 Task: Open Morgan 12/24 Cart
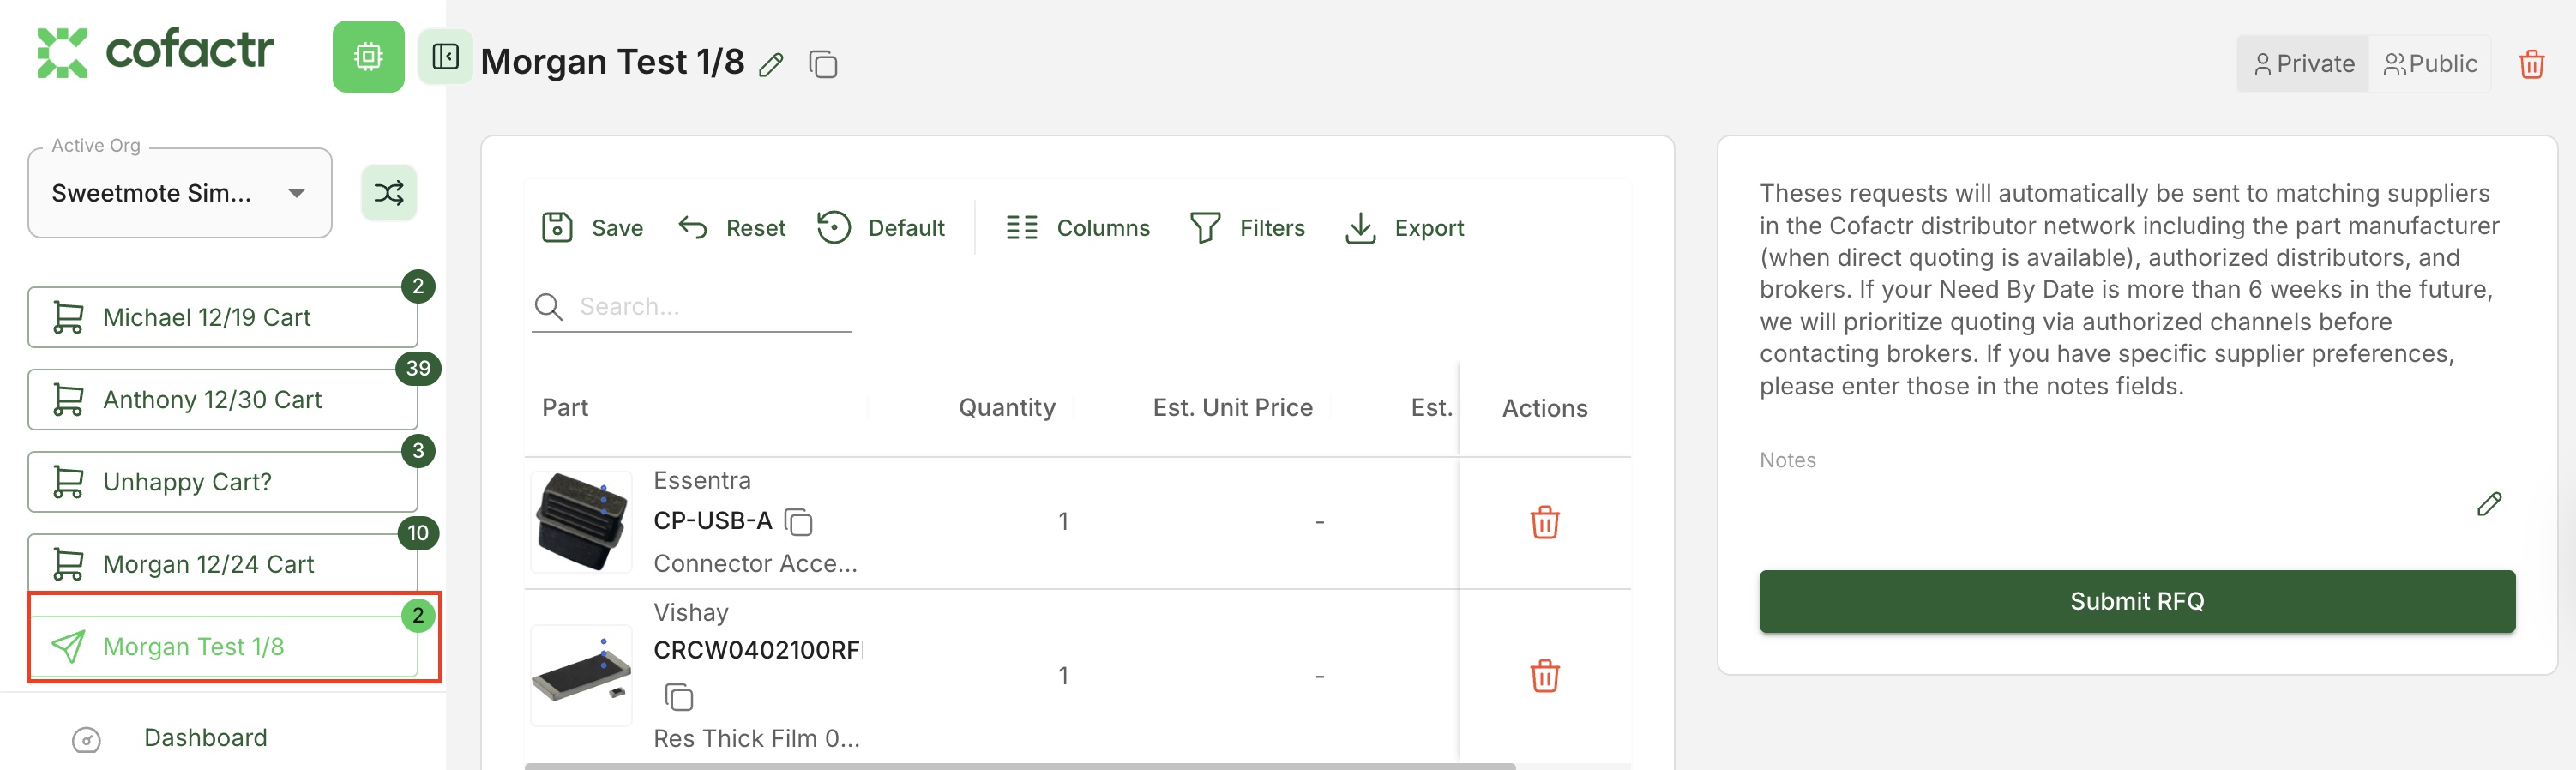(222, 564)
